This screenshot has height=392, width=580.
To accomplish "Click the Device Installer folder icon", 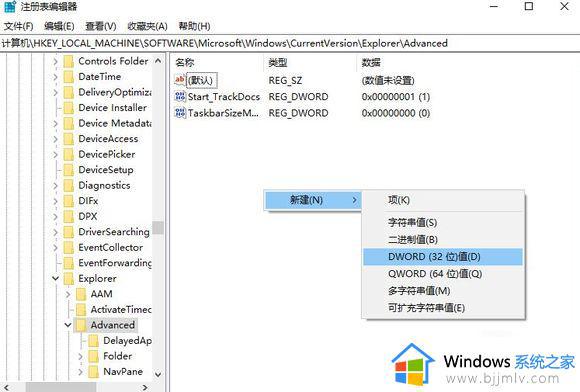I will [69, 108].
